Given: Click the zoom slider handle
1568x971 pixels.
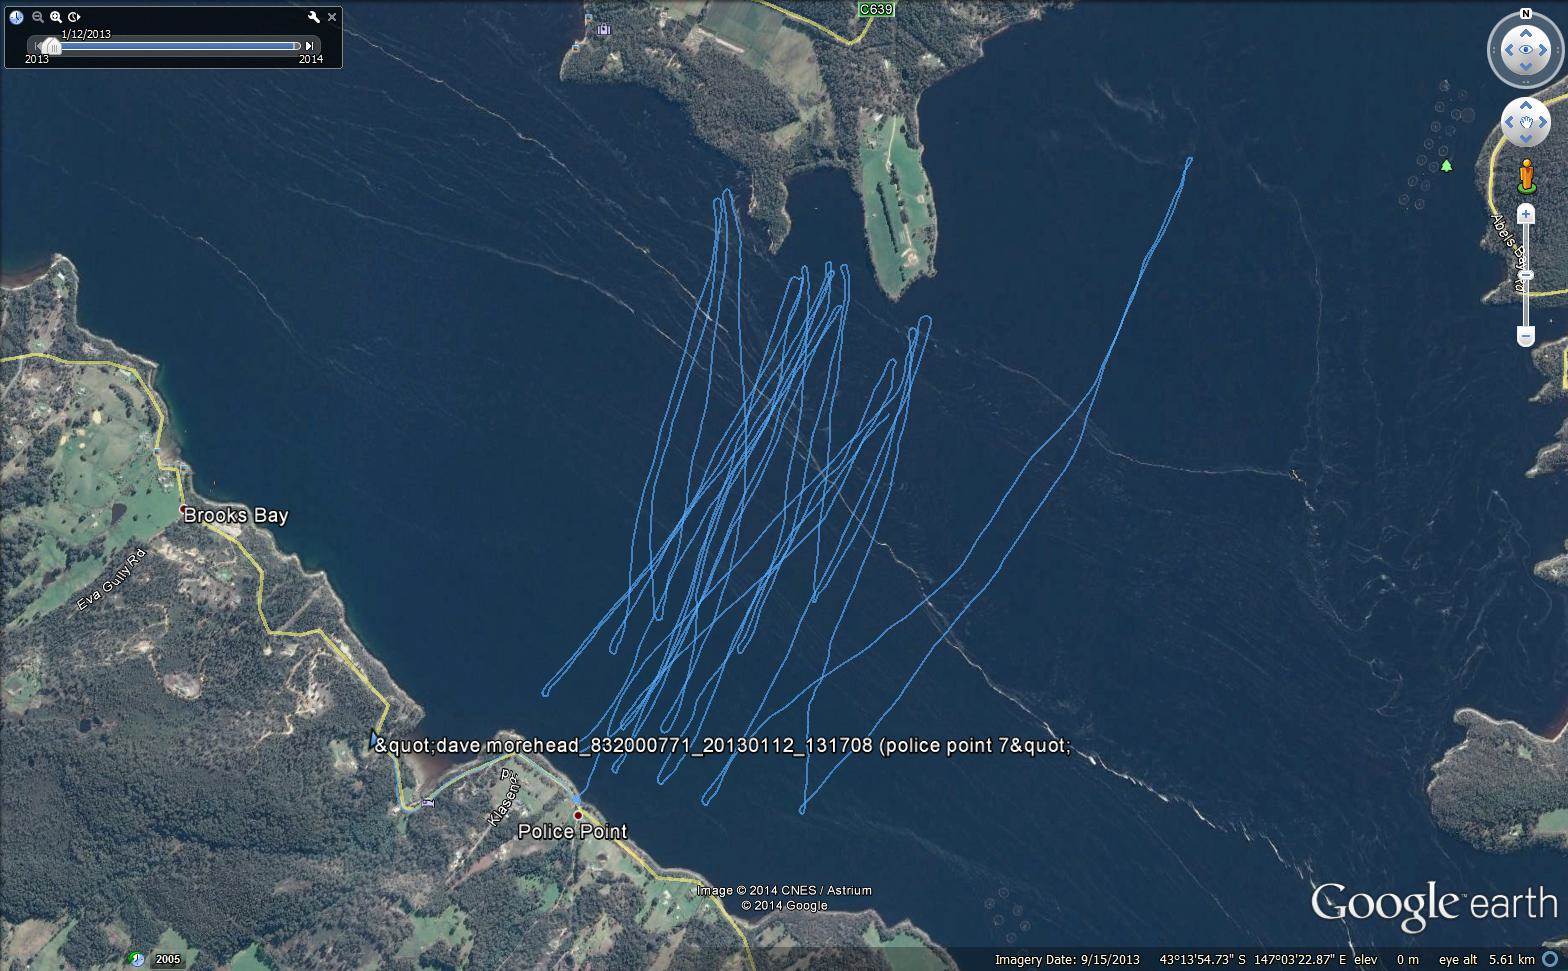Looking at the screenshot, I should [1525, 275].
